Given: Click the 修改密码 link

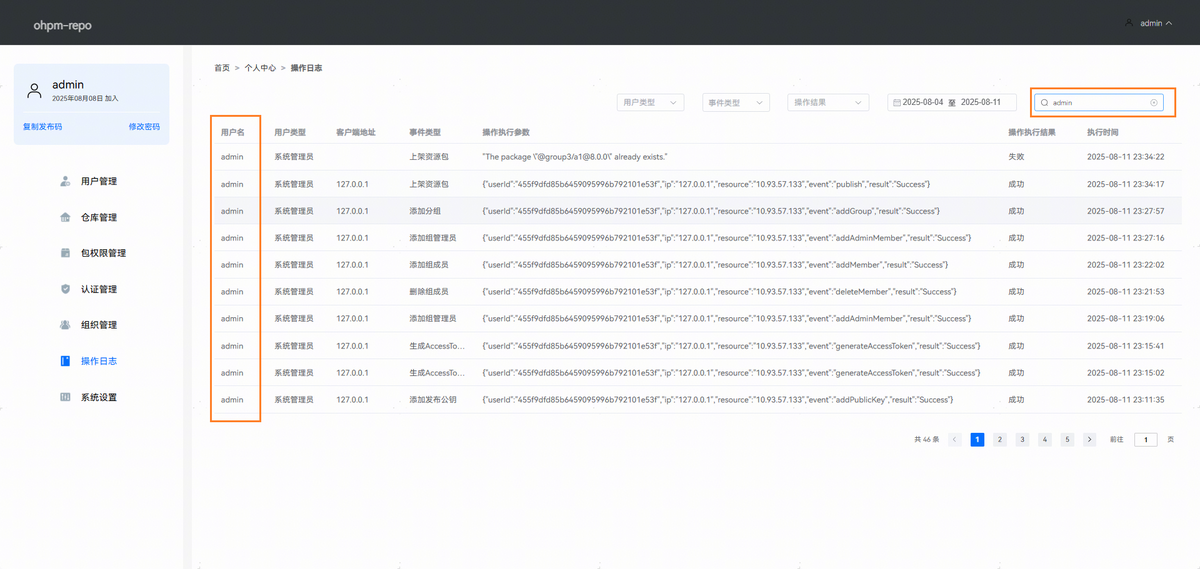Looking at the screenshot, I should tap(143, 127).
